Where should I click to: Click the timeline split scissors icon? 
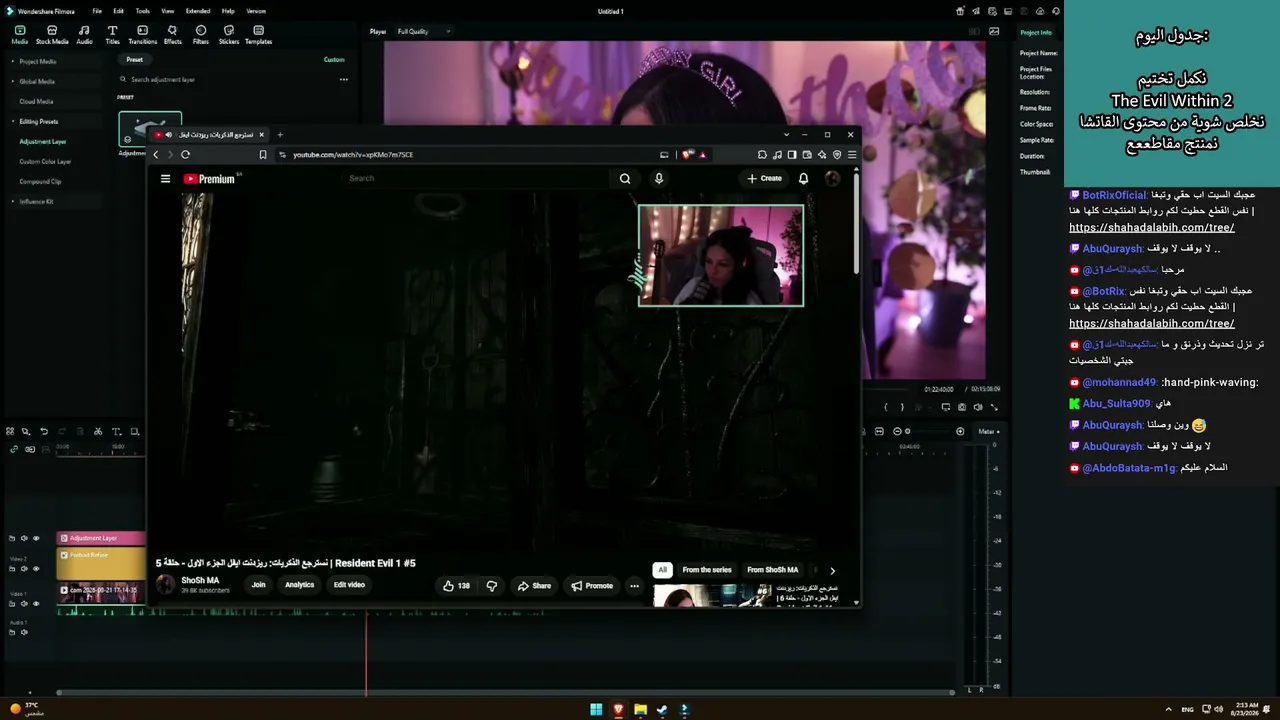click(x=98, y=431)
